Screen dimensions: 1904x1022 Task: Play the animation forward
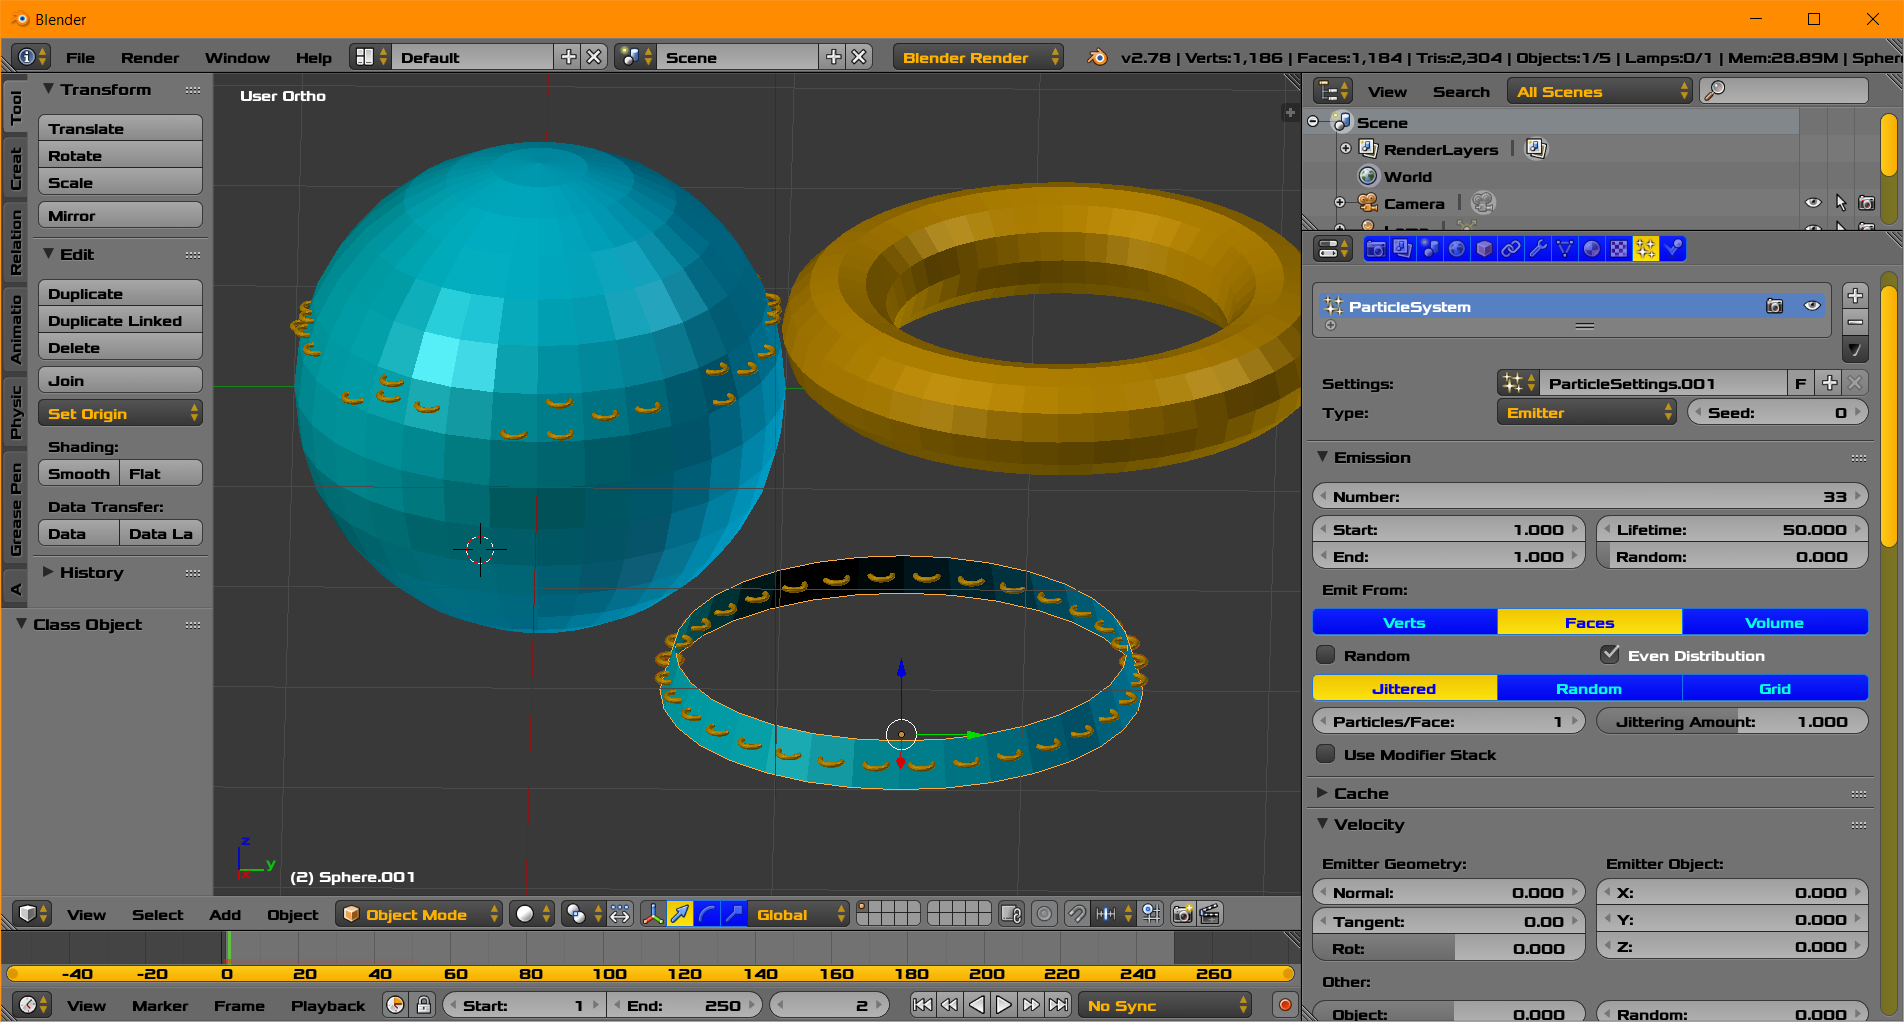[1003, 1005]
